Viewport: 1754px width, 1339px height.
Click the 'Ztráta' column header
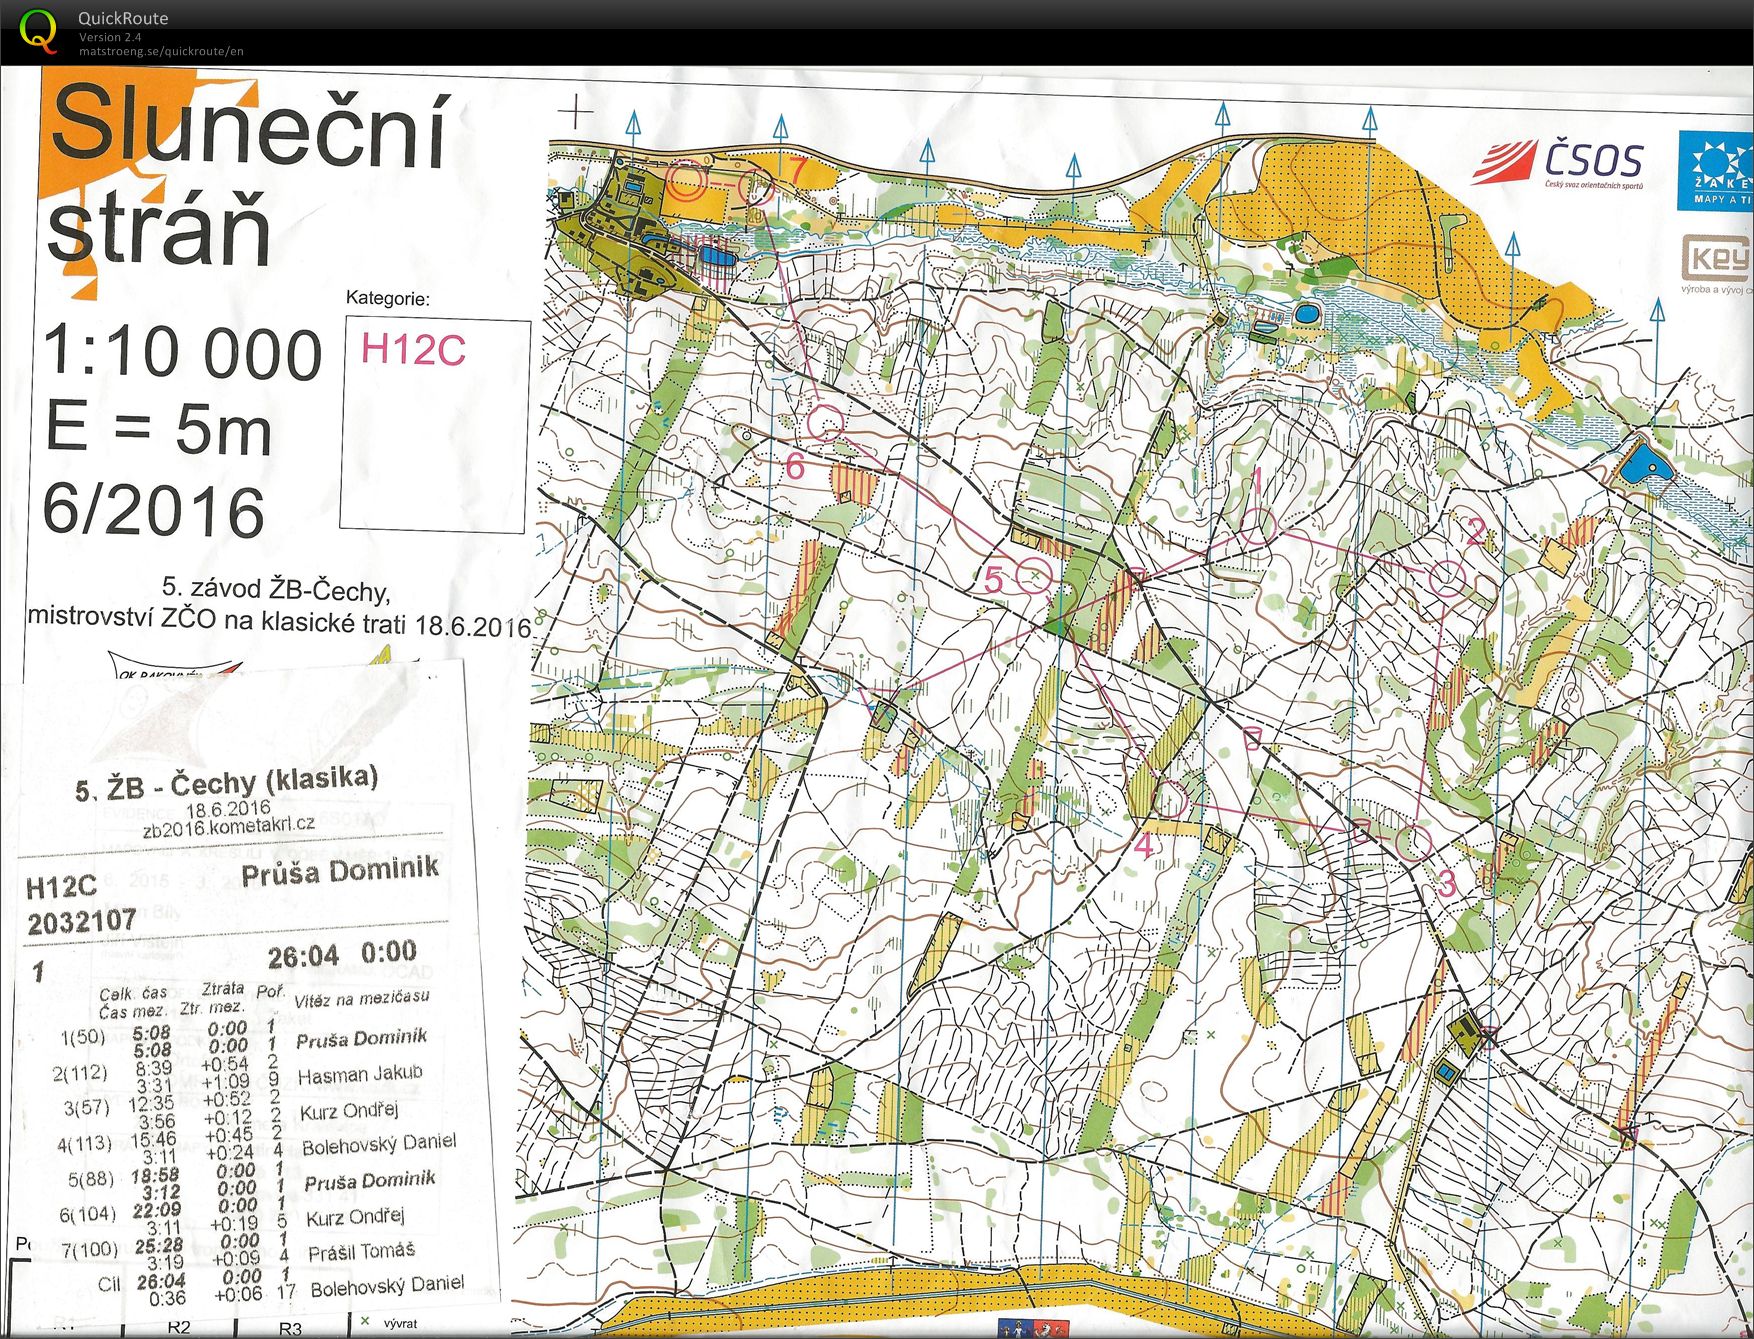pyautogui.click(x=221, y=988)
